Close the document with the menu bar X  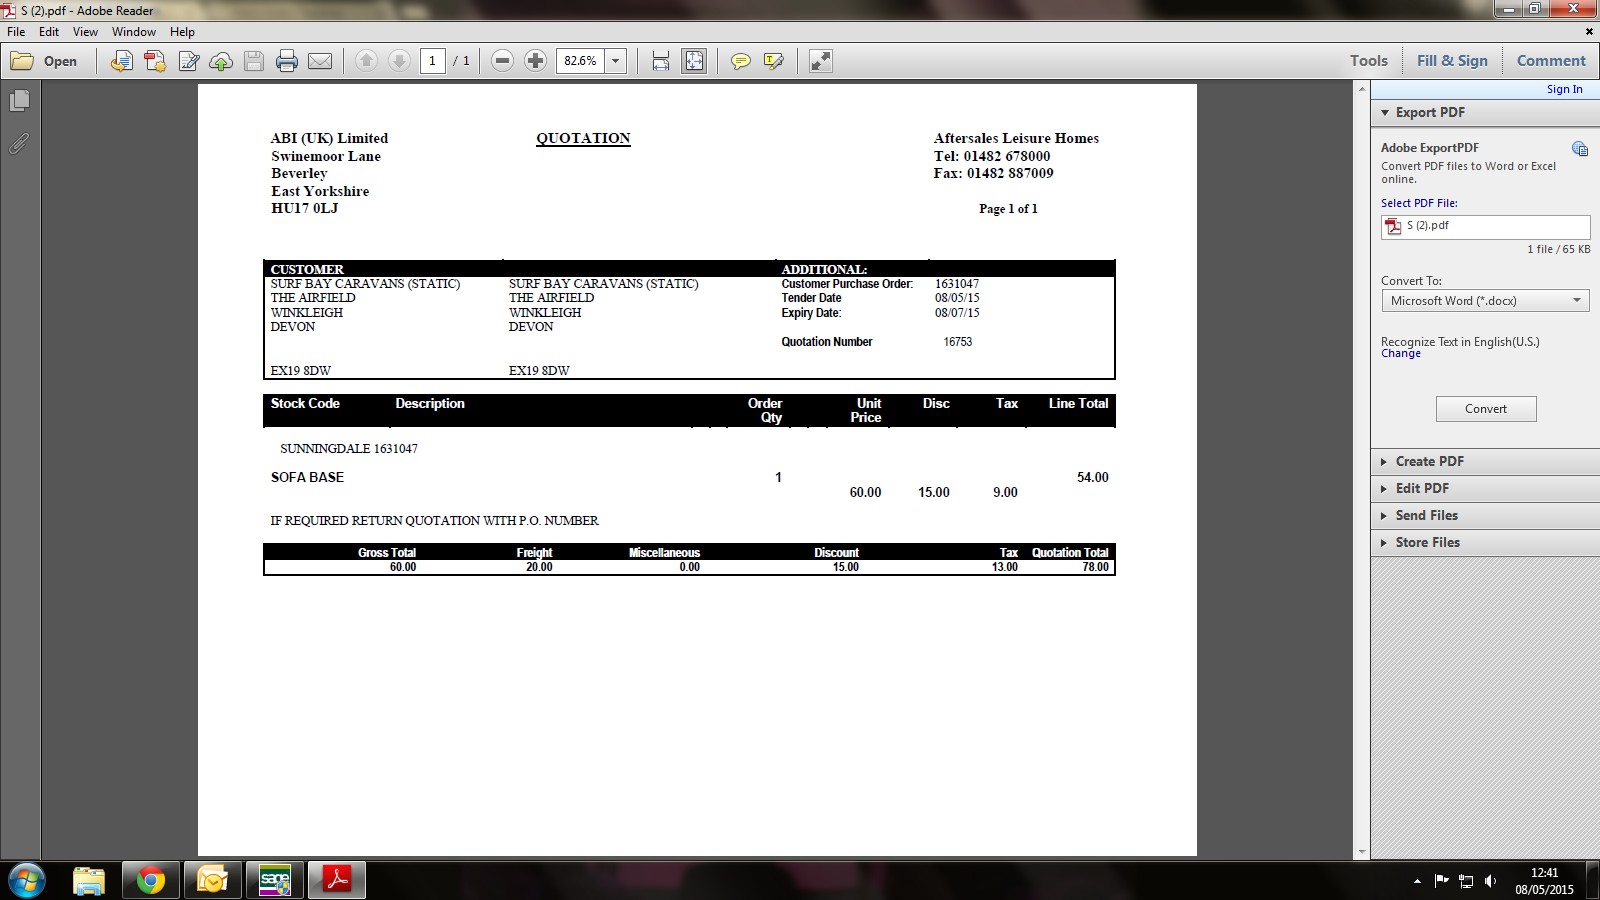[x=1589, y=32]
